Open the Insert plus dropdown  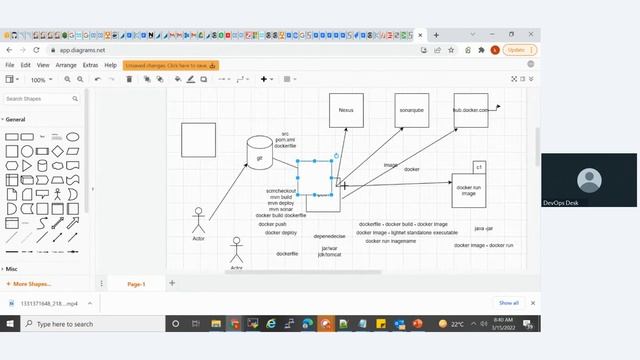[267, 79]
